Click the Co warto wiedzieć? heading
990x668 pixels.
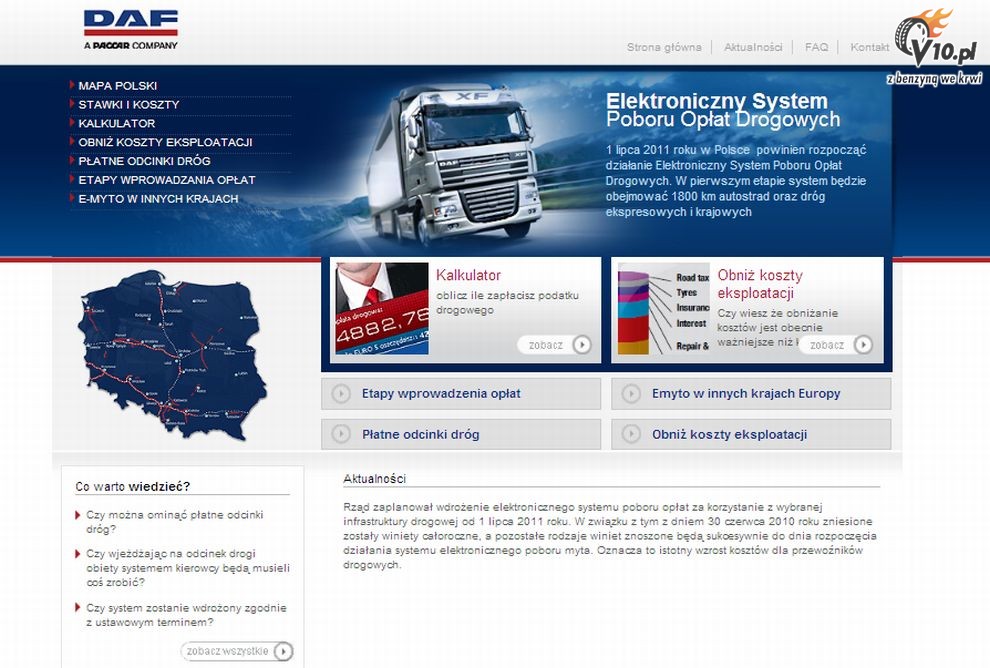pyautogui.click(x=133, y=487)
